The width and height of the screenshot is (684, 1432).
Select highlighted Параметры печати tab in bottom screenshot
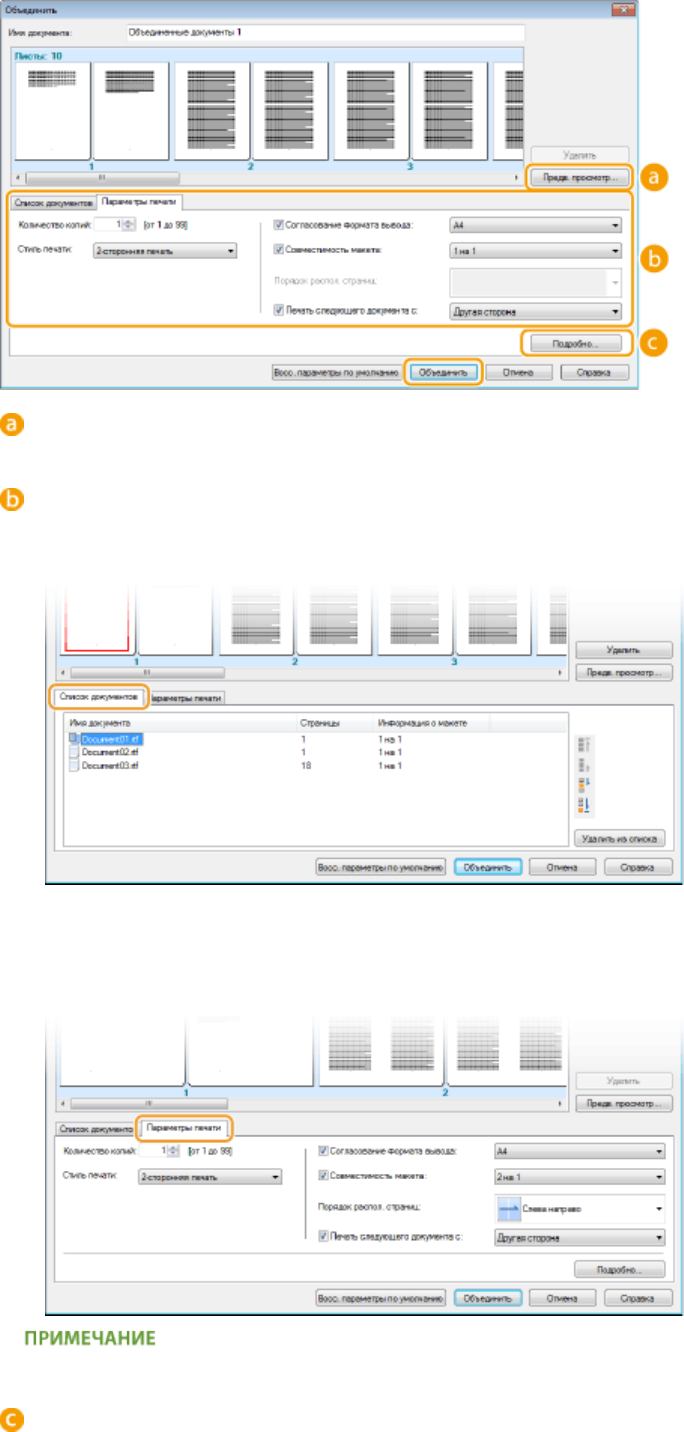pos(185,1127)
